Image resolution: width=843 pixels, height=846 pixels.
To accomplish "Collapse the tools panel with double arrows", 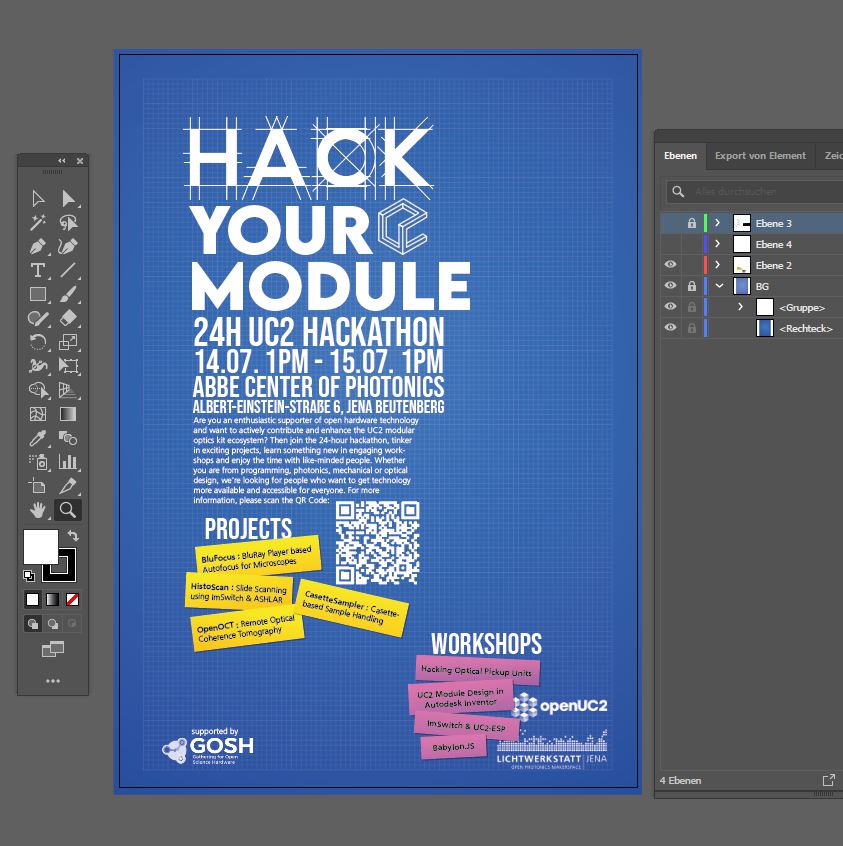I will point(62,161).
